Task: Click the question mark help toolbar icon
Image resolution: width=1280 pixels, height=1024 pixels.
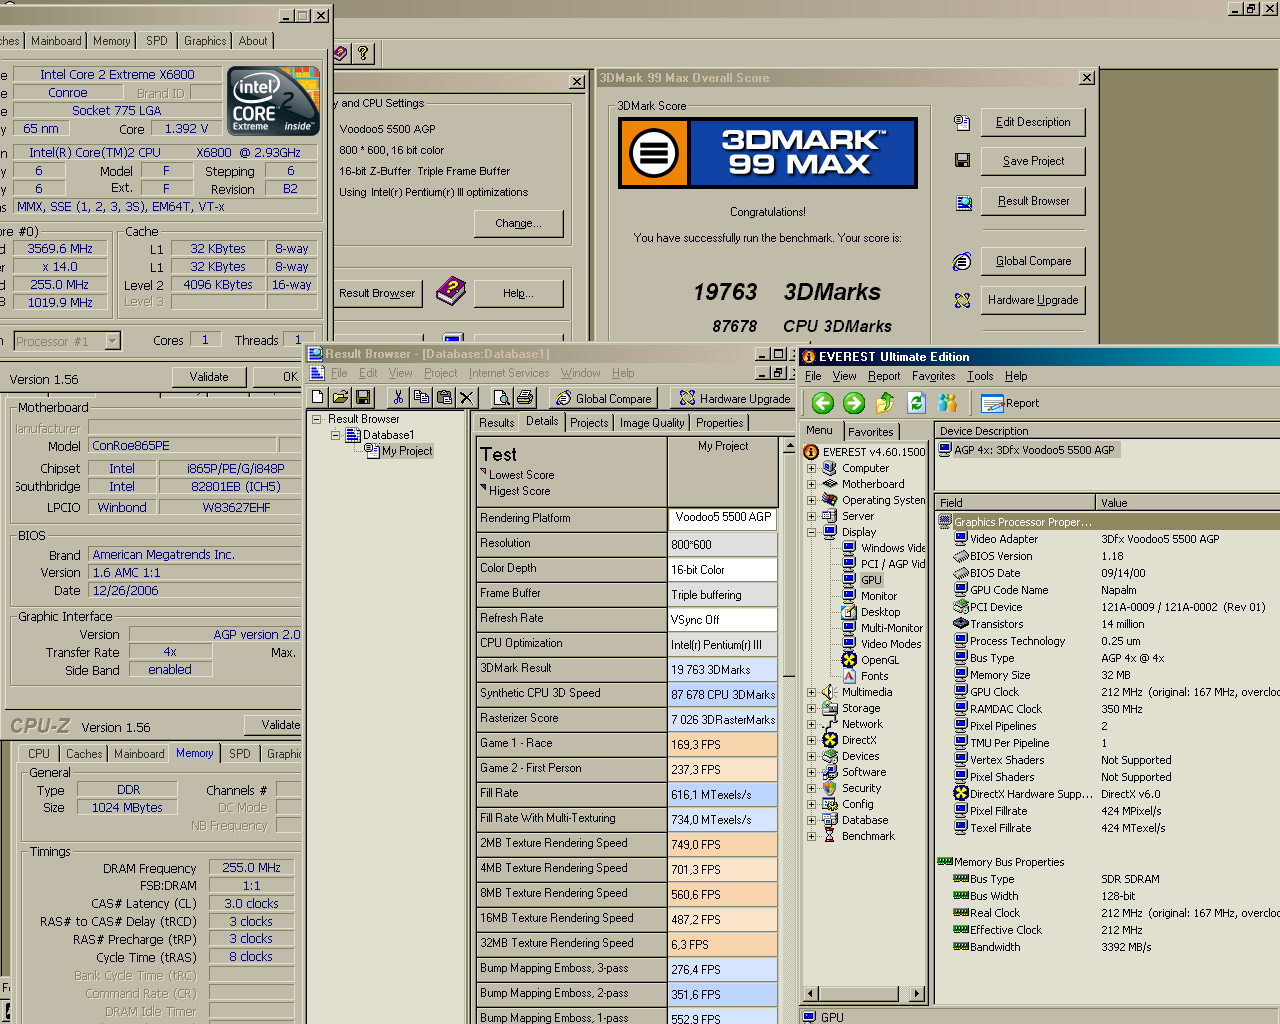Action: (363, 53)
